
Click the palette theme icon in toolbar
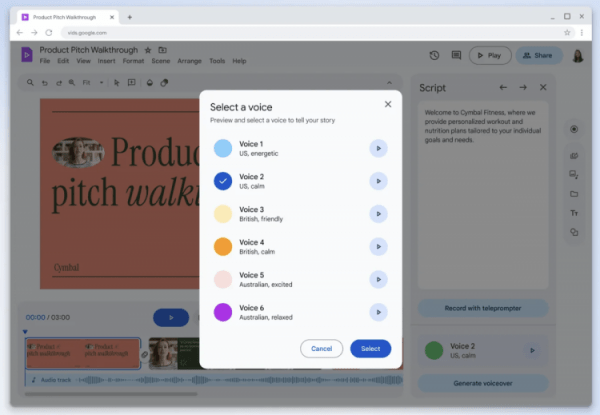pos(164,83)
